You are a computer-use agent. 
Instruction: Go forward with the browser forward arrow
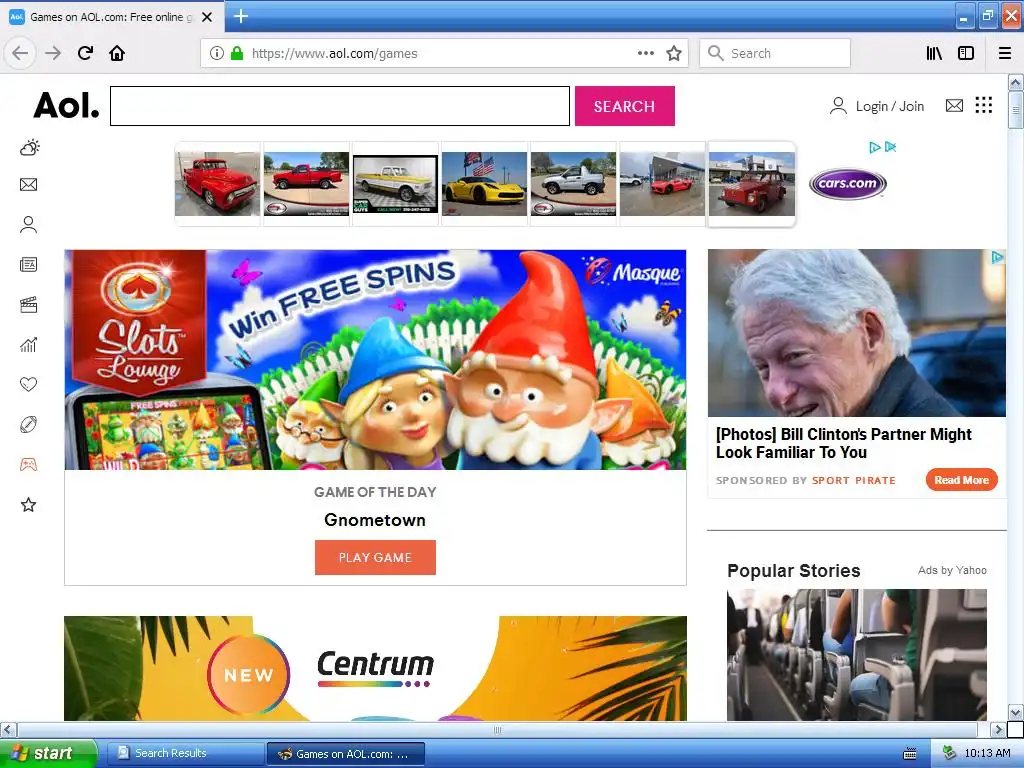(x=53, y=53)
